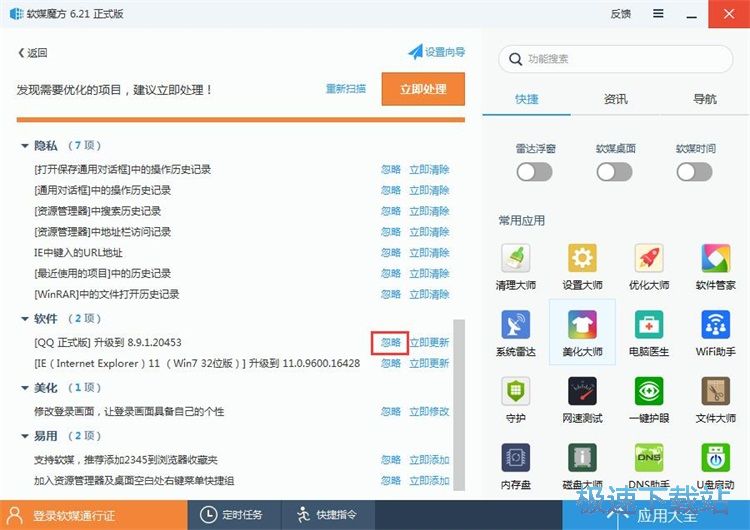Viewport: 750px width, 530px height.
Task: Open 守护 shield icon
Action: click(516, 391)
